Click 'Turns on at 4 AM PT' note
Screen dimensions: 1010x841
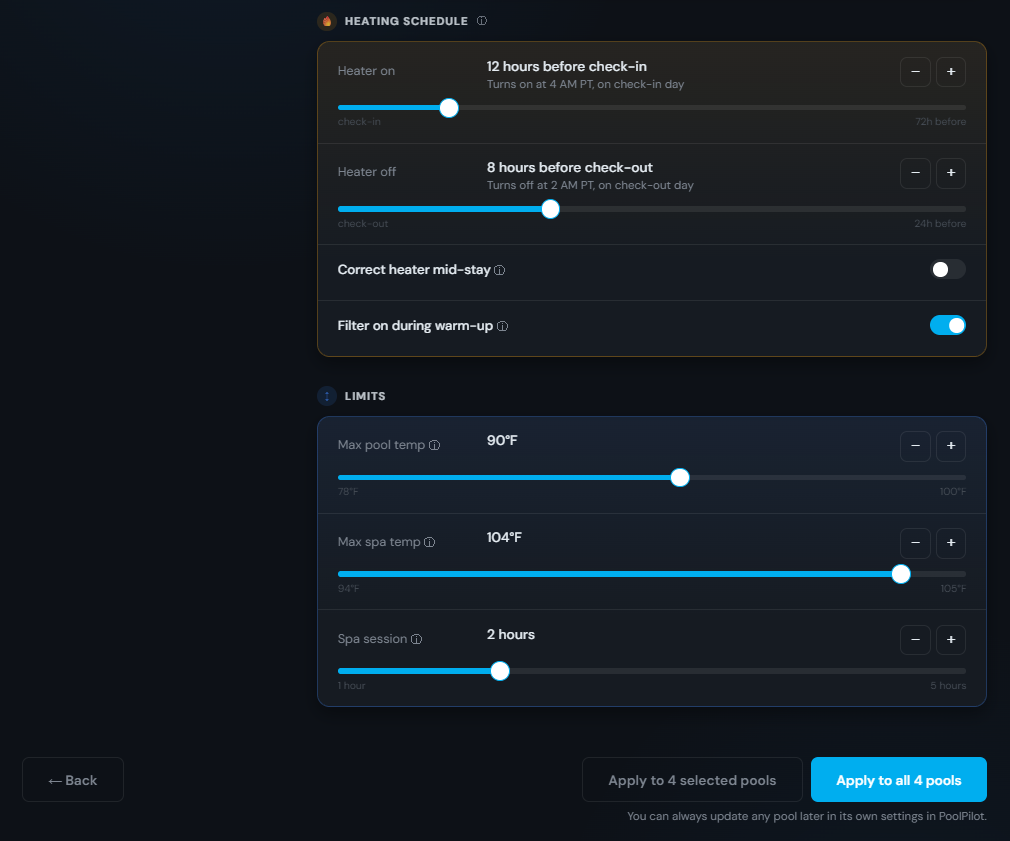click(586, 84)
